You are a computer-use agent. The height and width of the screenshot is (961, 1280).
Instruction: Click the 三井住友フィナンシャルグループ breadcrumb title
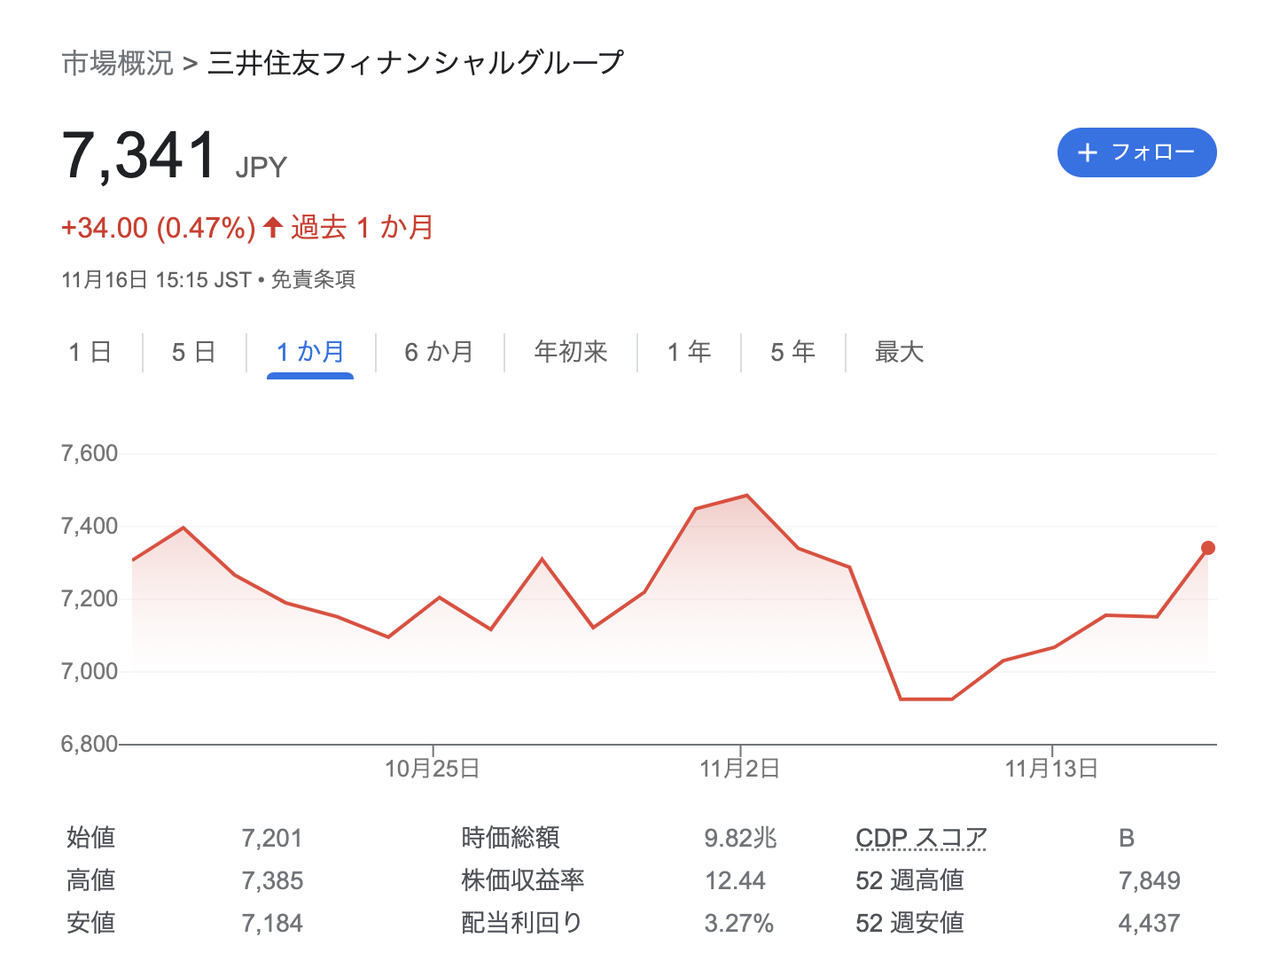(416, 63)
